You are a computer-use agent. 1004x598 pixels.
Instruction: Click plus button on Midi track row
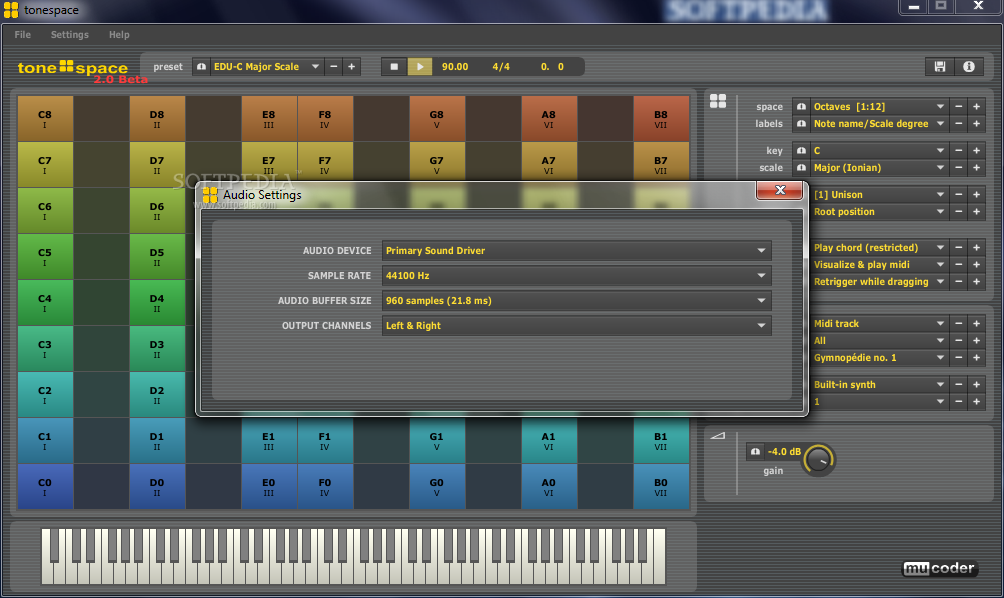coord(976,324)
